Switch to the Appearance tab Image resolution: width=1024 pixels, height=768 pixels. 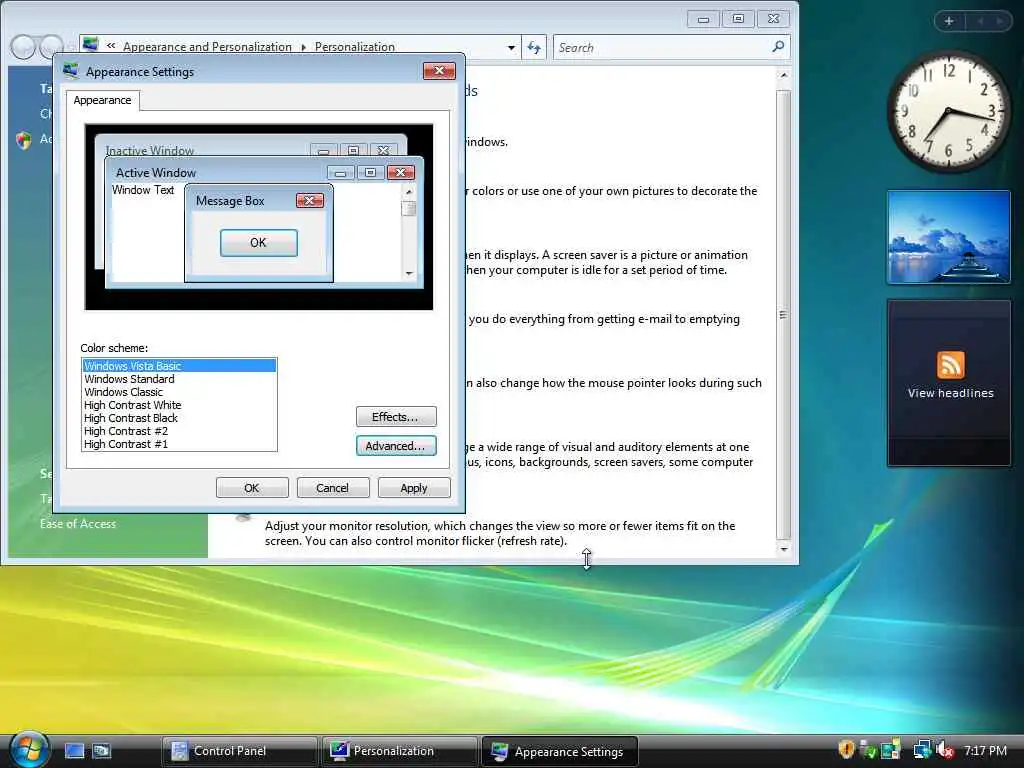pos(103,100)
